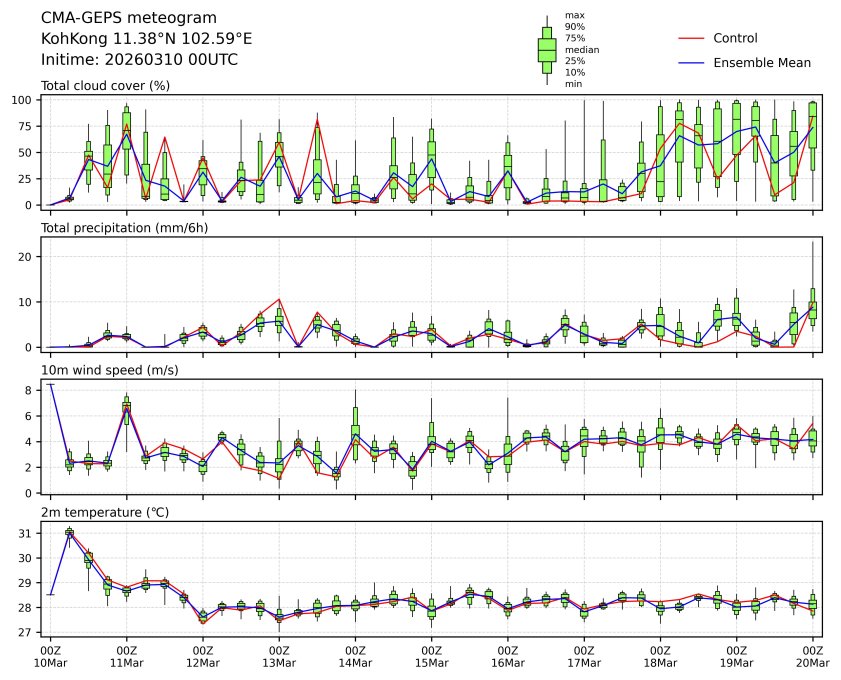
Task: Click the blue Ensemble Mean legend line
Action: (693, 63)
